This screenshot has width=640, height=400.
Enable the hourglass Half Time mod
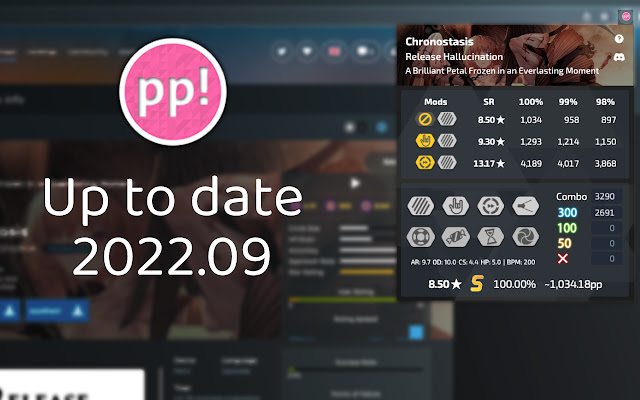(x=491, y=237)
